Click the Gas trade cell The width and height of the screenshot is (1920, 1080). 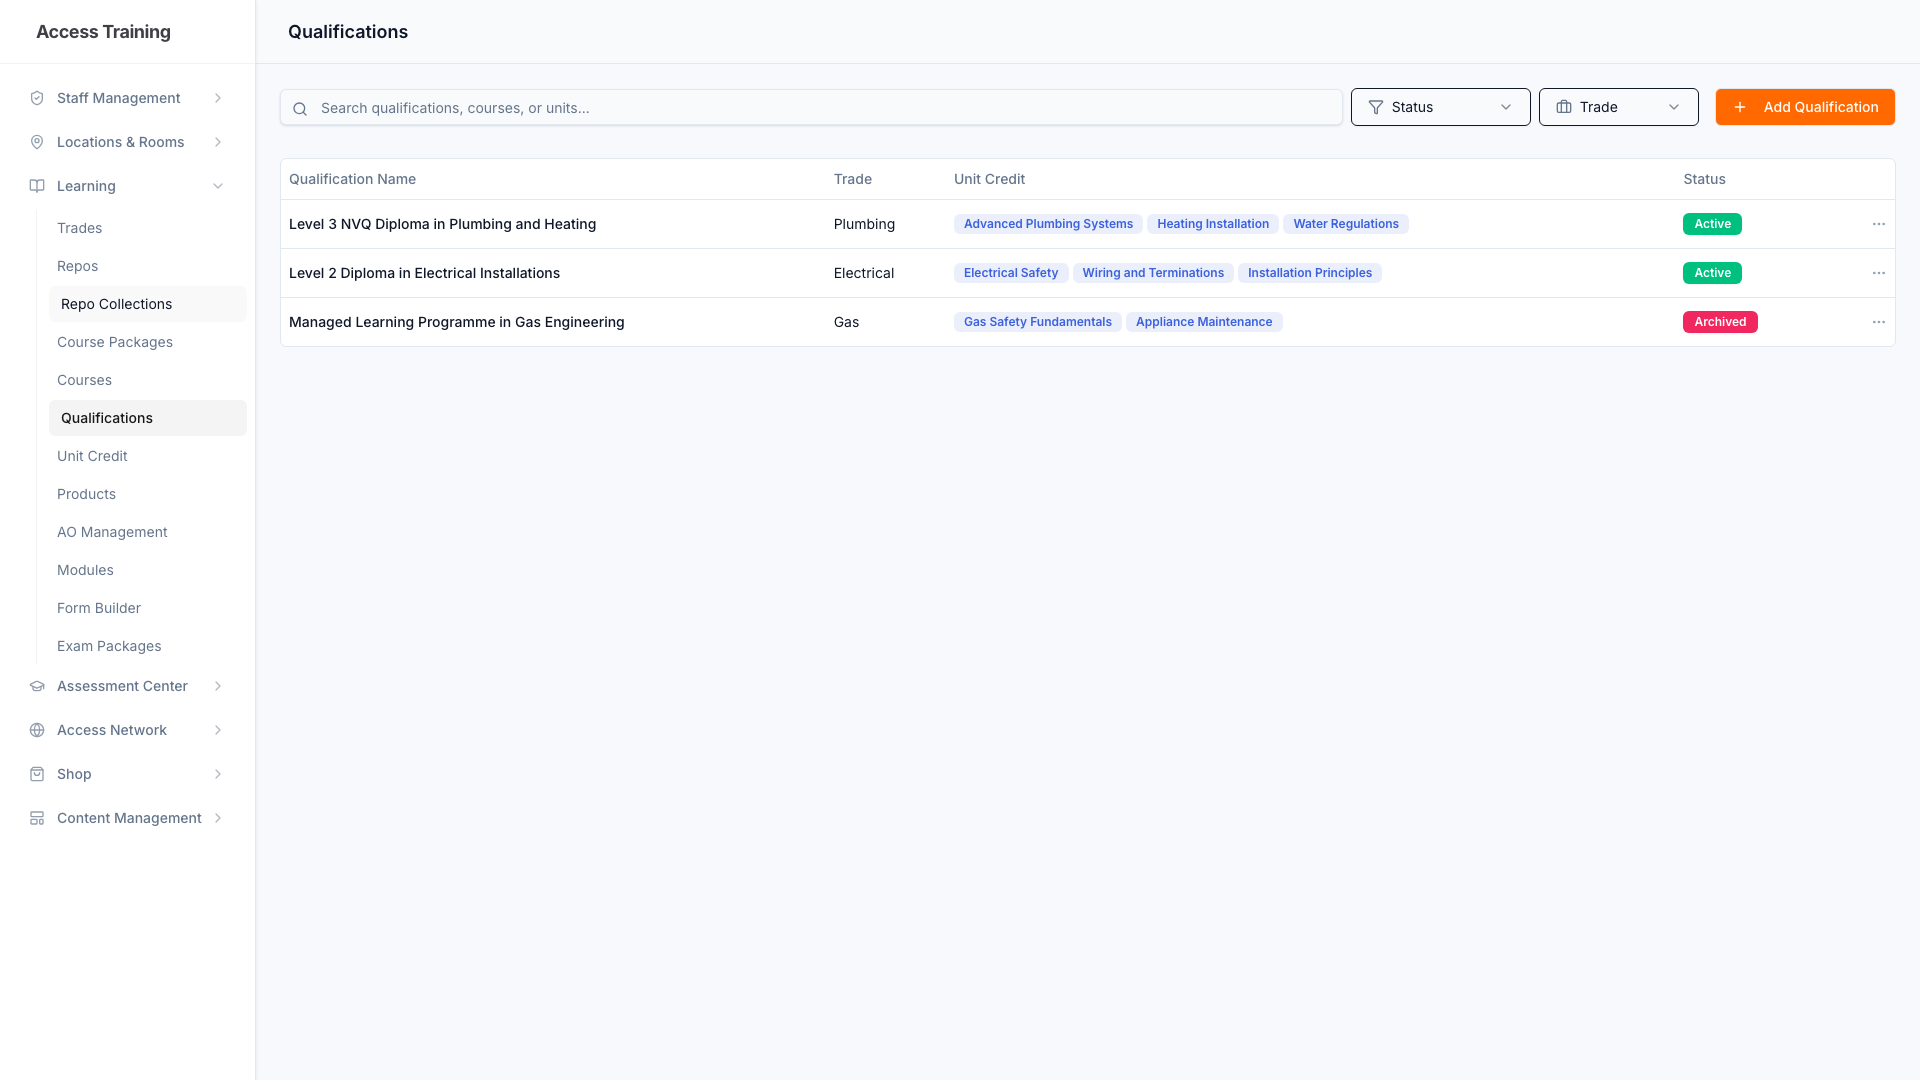pyautogui.click(x=846, y=322)
